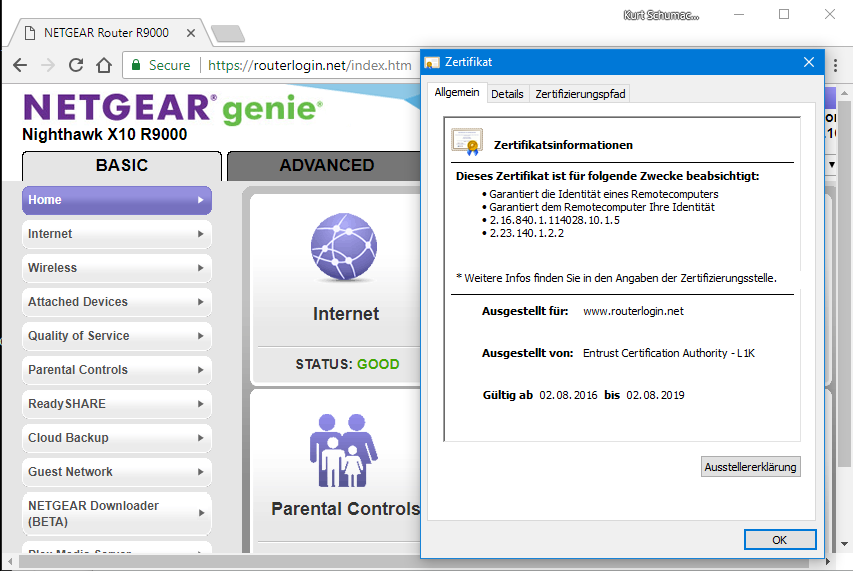Open the Internet sidebar item

click(x=117, y=234)
